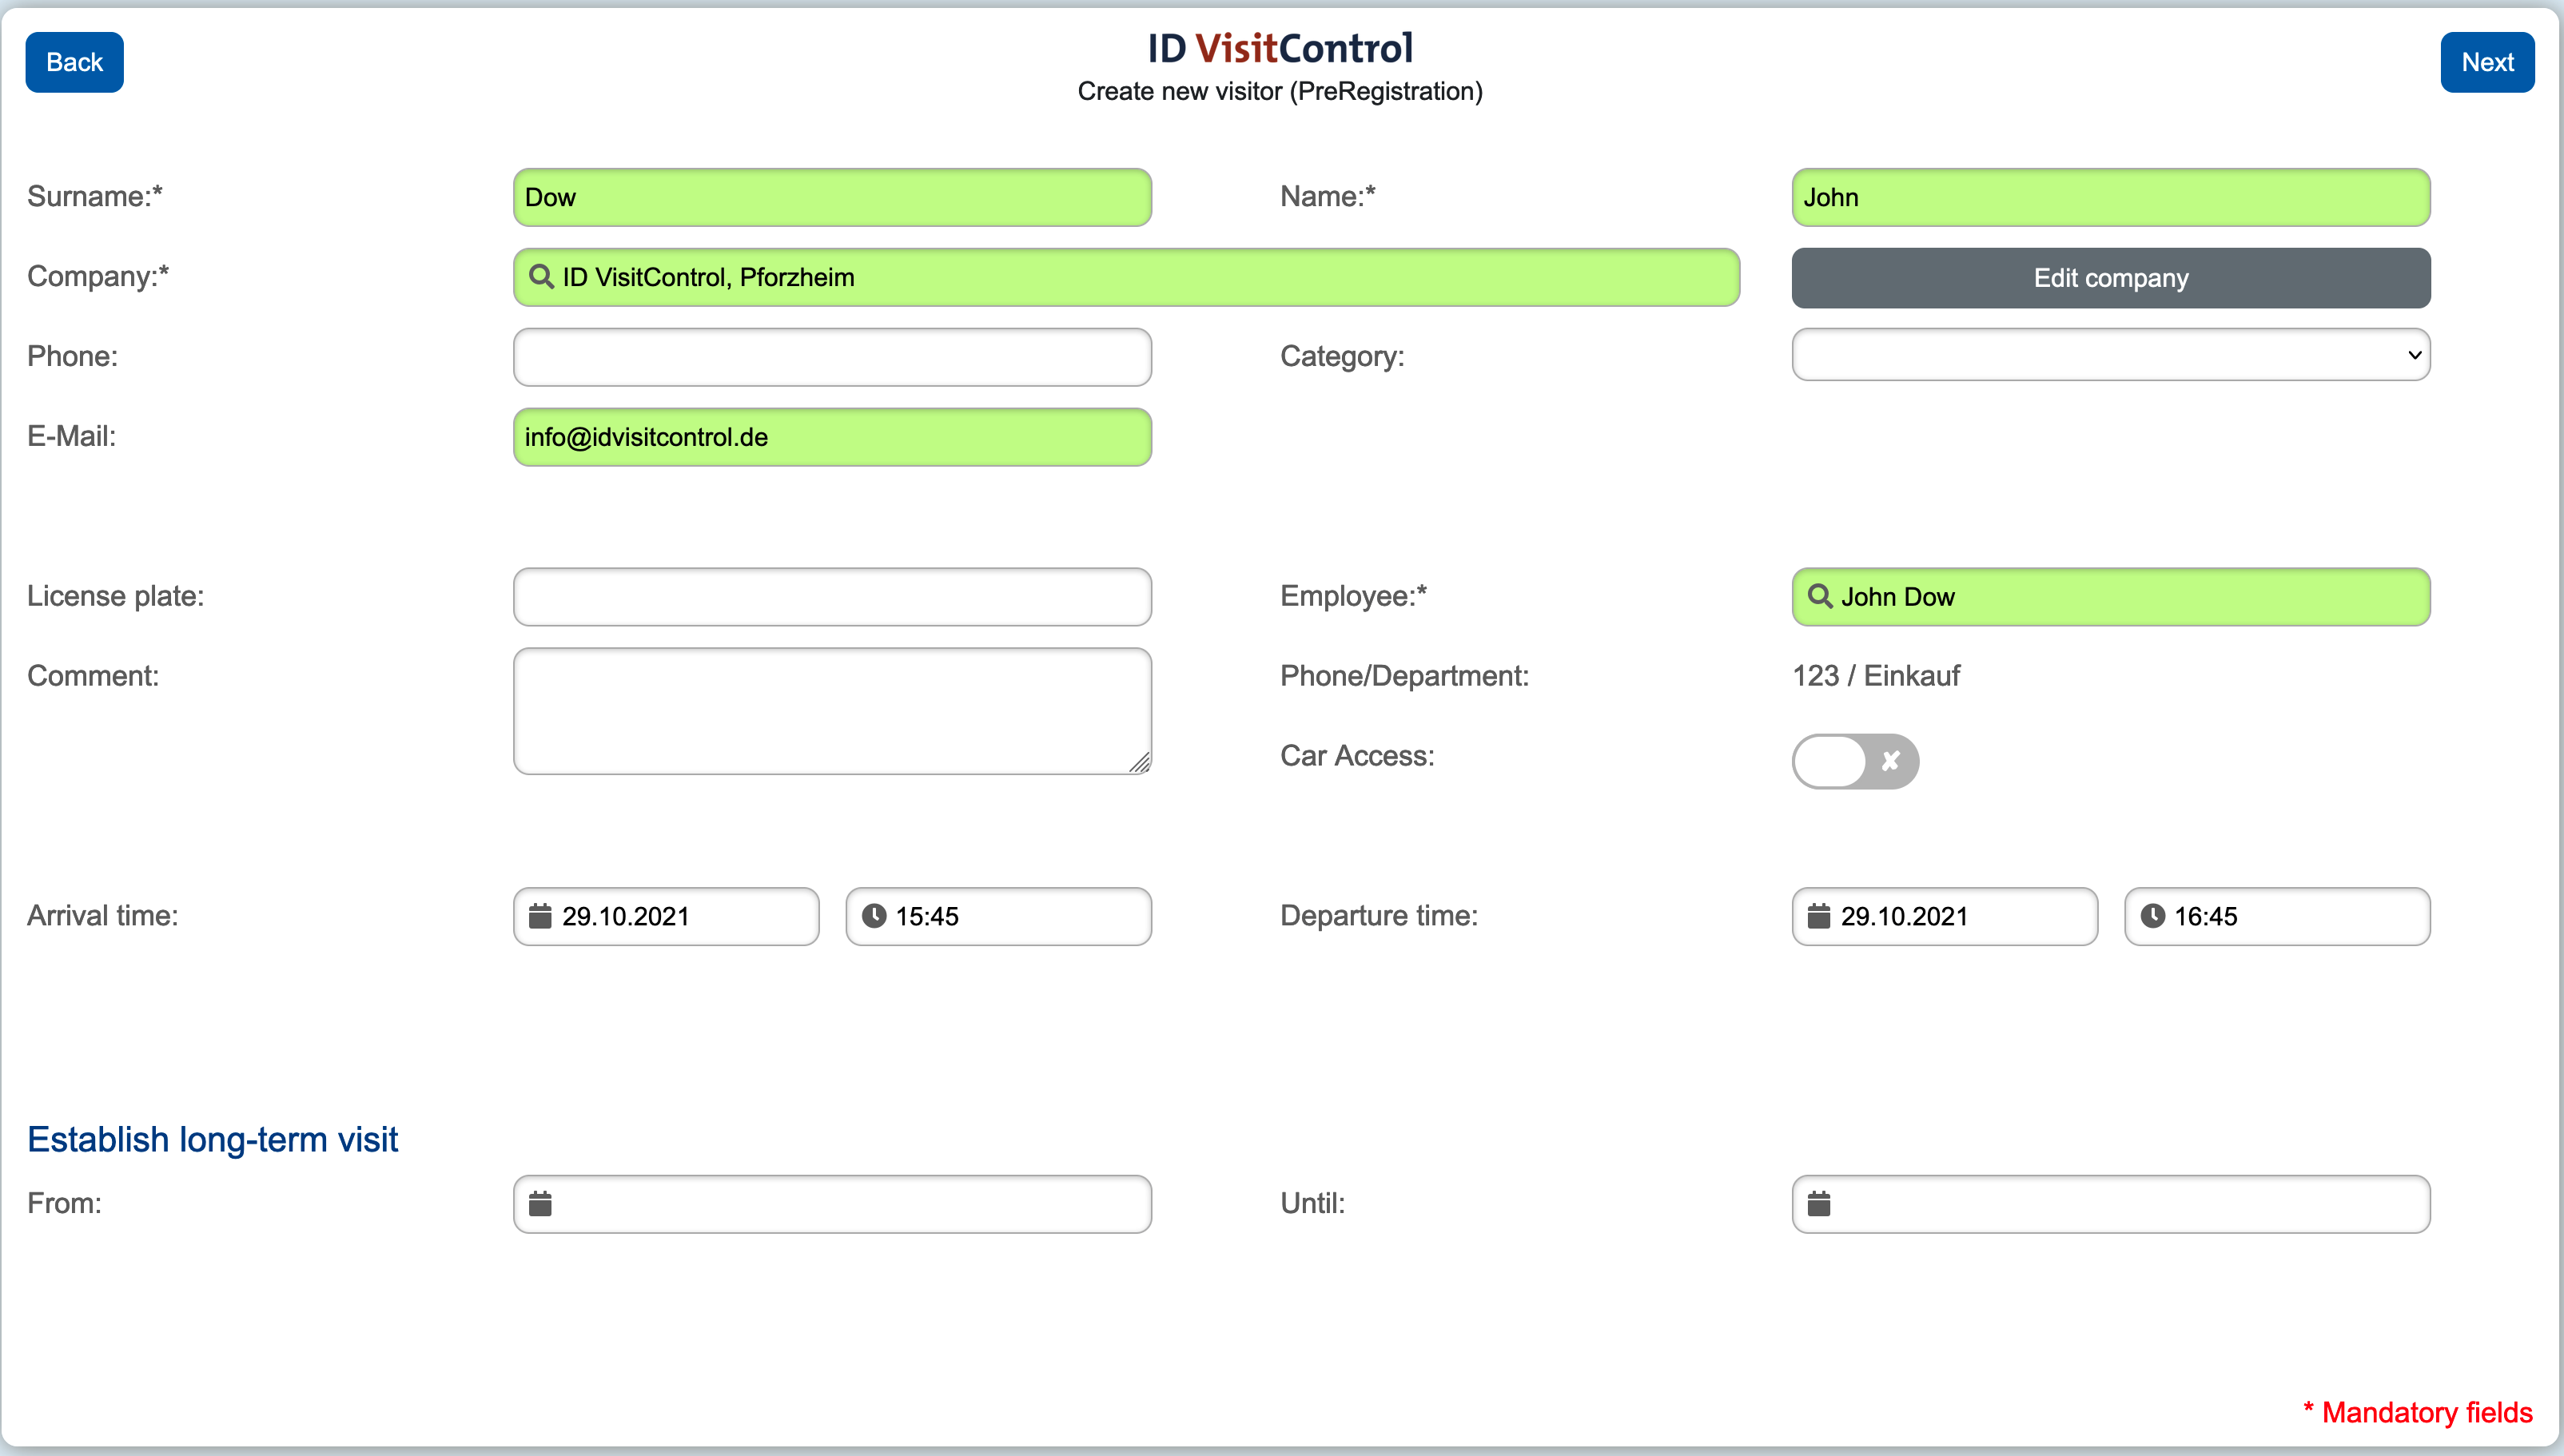Click the search icon in Employee field

pyautogui.click(x=1820, y=596)
